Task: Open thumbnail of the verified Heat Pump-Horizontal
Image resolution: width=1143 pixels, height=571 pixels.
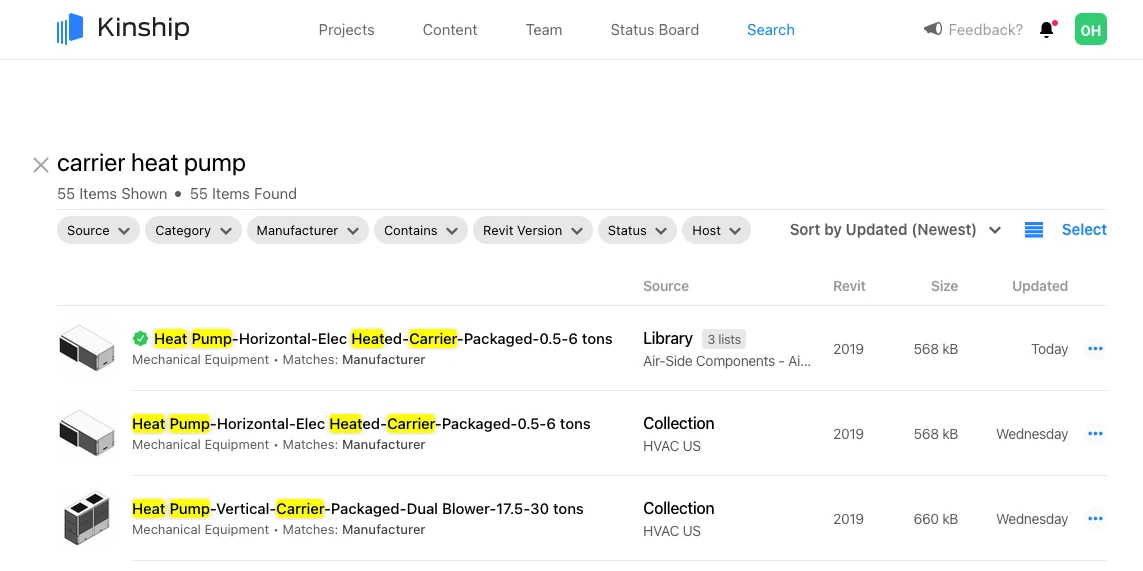Action: click(87, 348)
